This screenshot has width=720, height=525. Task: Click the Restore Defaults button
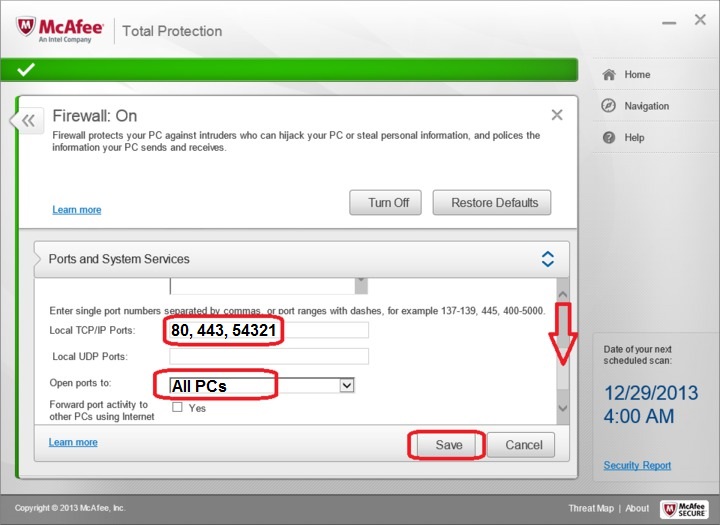(494, 203)
